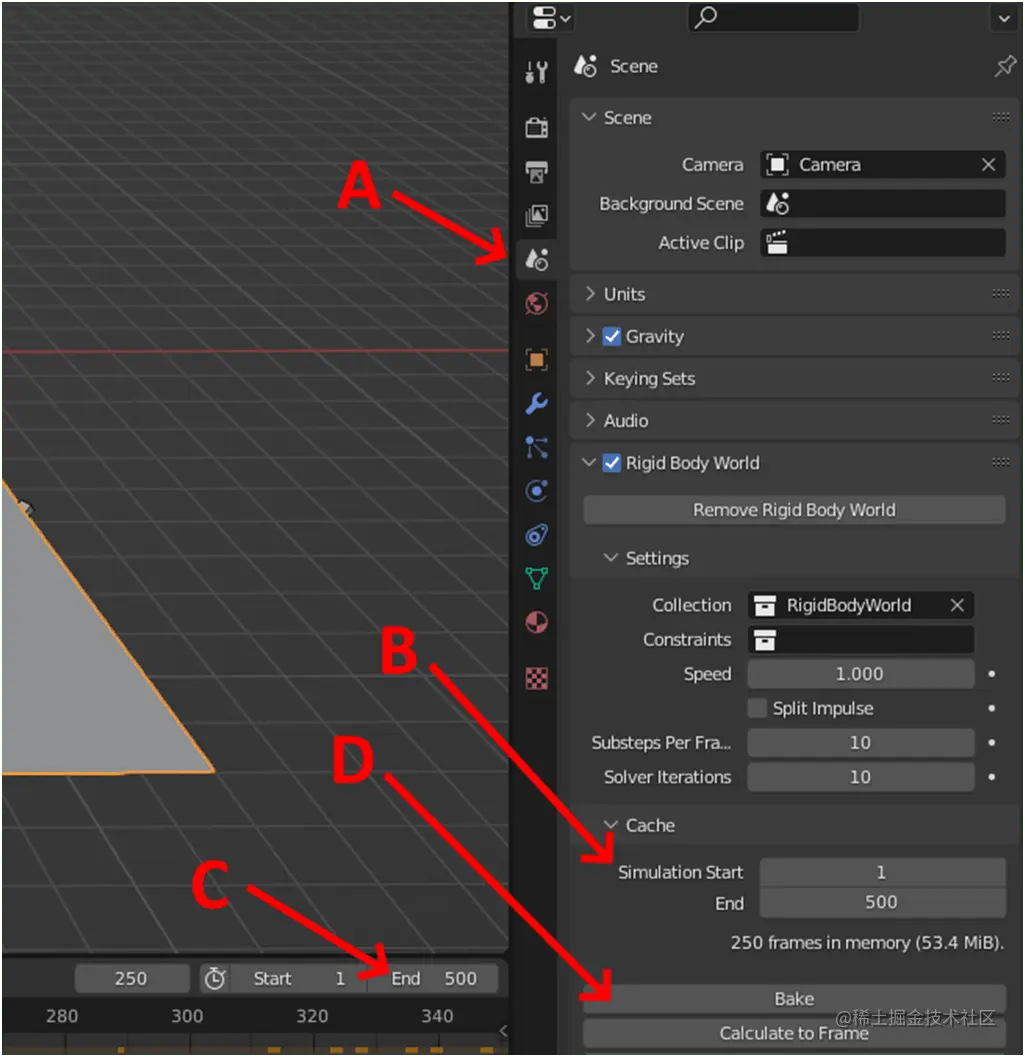Switch to World Properties
The width and height of the screenshot is (1025, 1057).
coord(536,302)
